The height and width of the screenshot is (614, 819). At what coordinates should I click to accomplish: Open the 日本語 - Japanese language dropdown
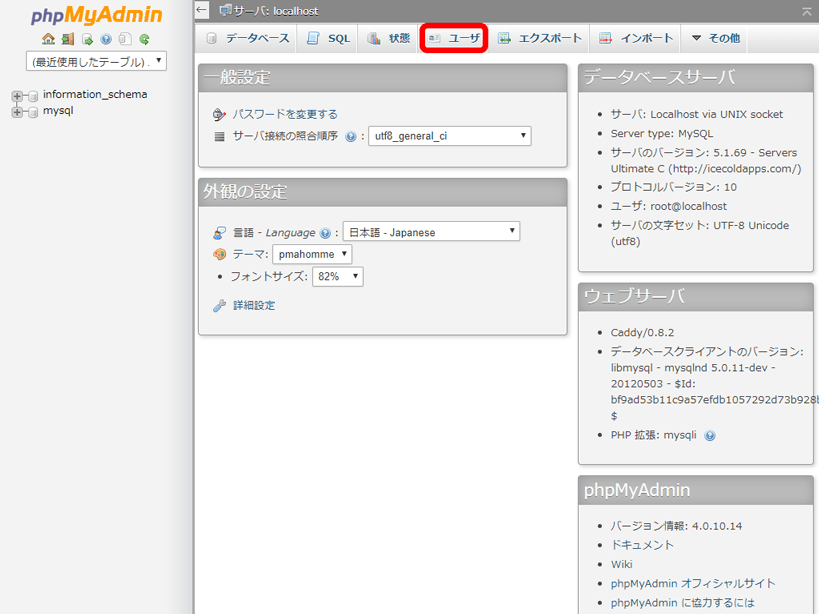click(431, 231)
